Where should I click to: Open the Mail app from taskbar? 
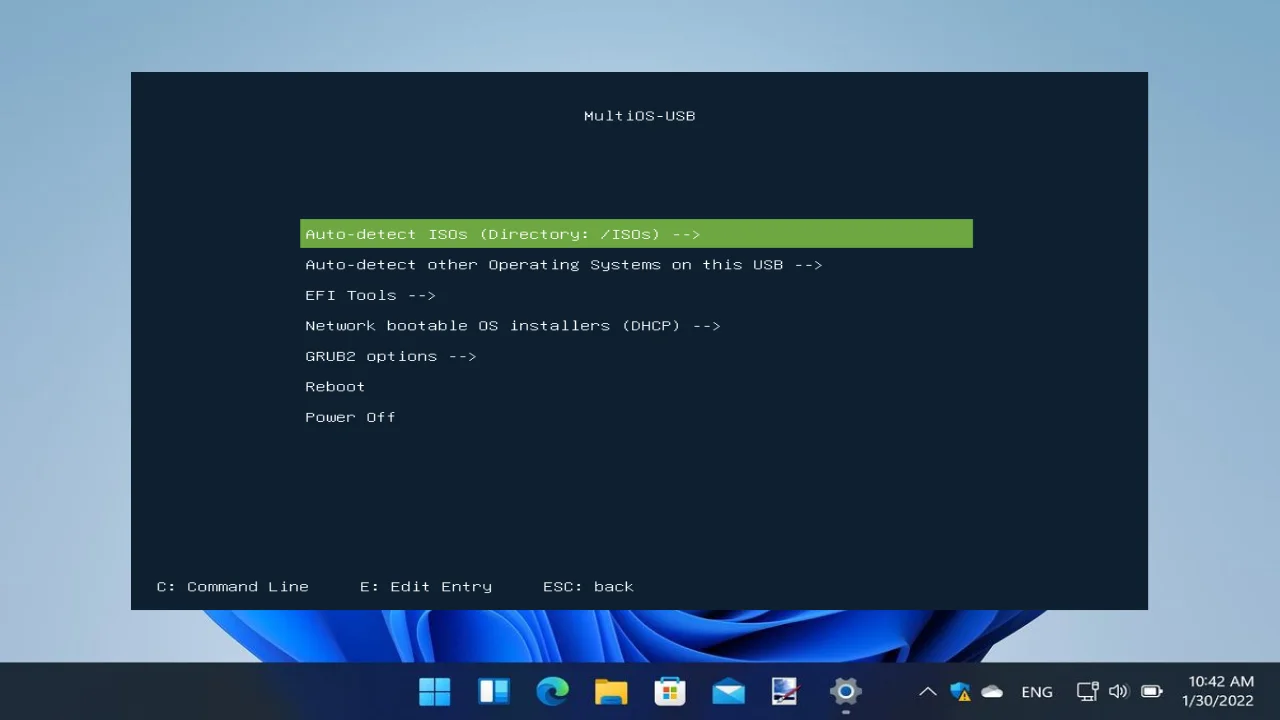[728, 691]
